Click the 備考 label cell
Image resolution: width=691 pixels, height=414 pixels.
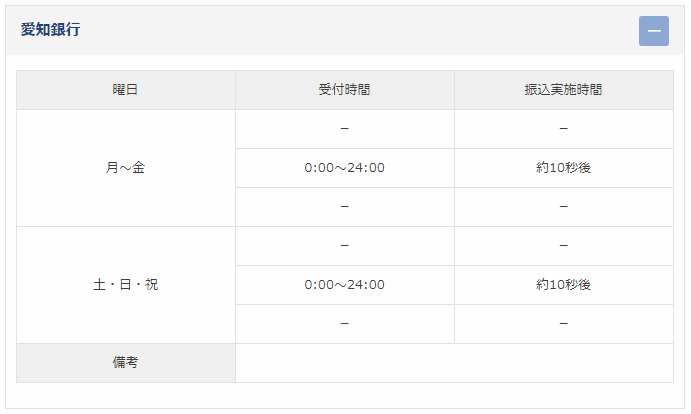point(126,363)
